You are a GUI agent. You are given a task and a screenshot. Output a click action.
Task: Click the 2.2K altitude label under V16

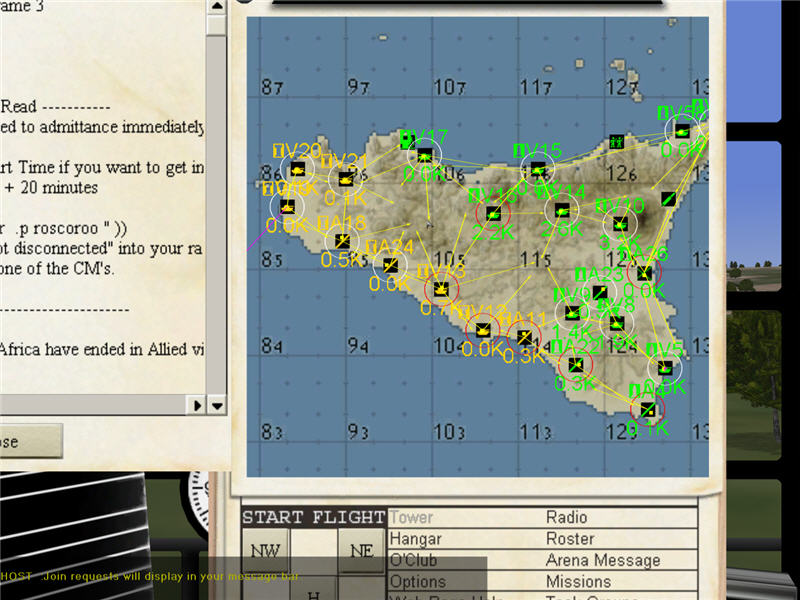click(x=493, y=233)
